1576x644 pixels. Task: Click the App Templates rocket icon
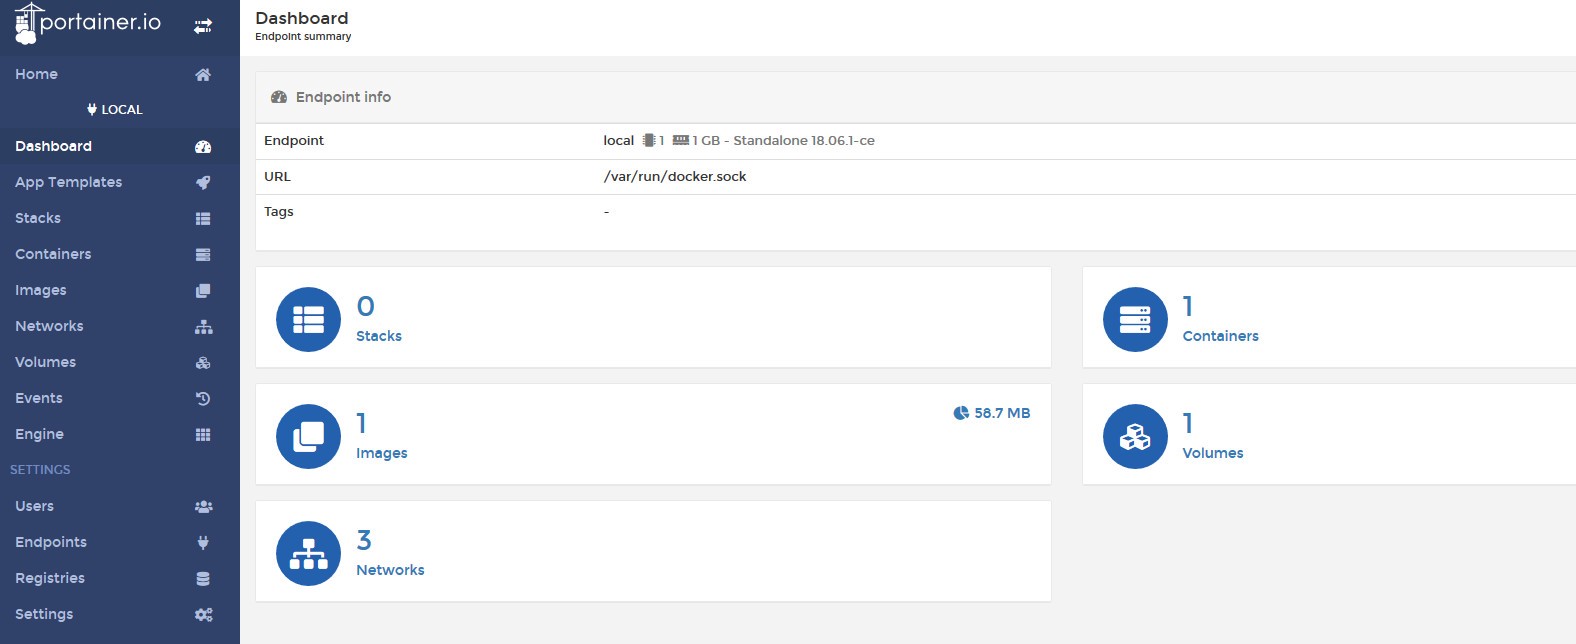click(203, 183)
